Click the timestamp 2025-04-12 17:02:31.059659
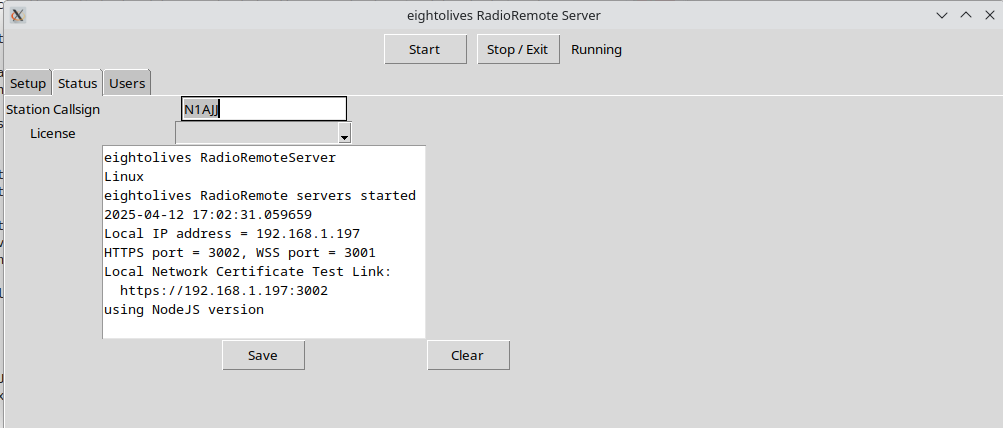The image size is (1003, 428). (208, 214)
